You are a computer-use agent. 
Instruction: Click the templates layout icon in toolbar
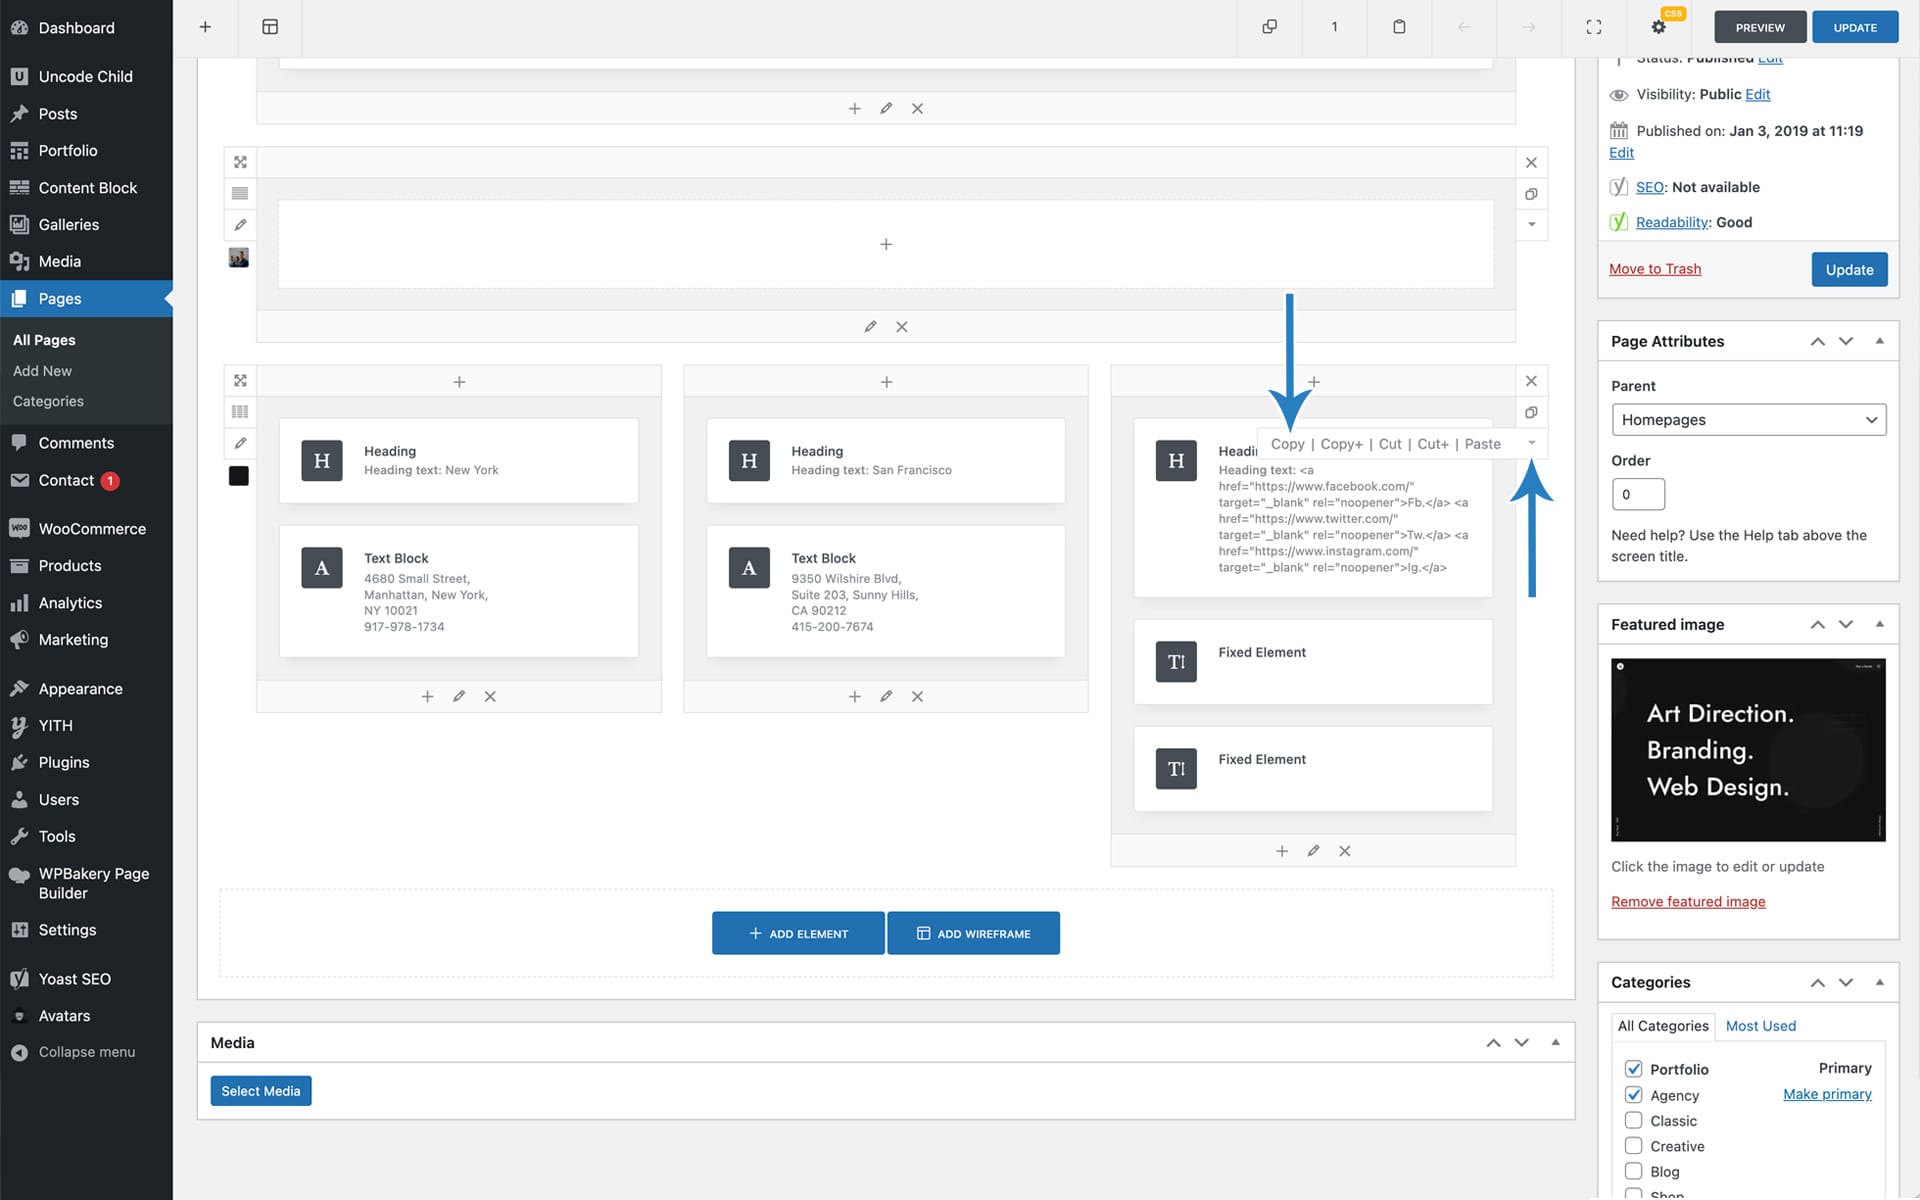coord(270,27)
